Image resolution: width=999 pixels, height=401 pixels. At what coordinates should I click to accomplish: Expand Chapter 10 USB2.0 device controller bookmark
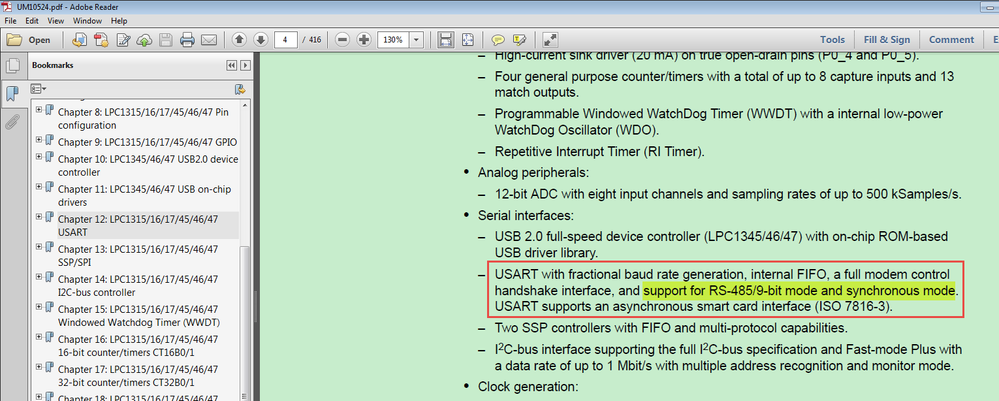[39, 157]
